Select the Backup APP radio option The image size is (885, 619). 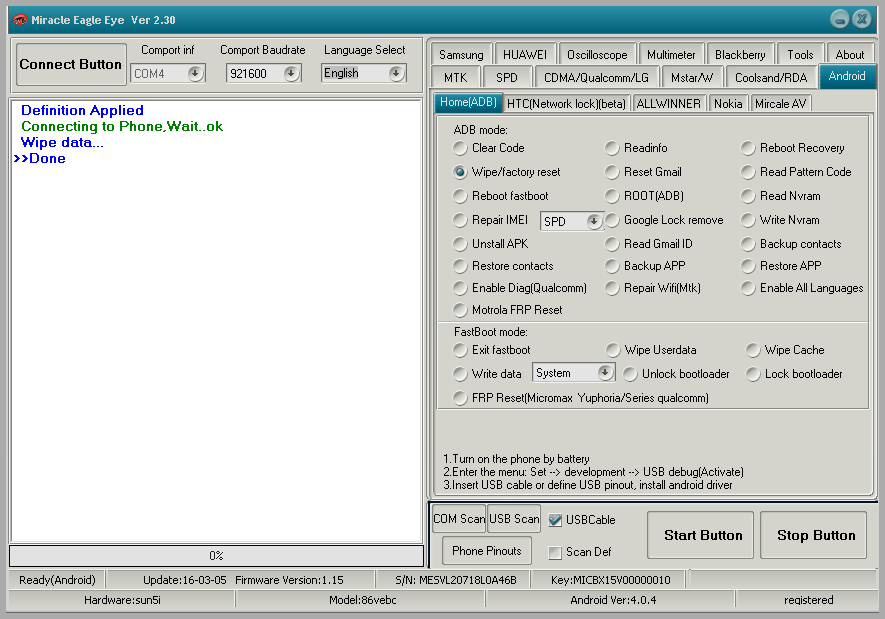(645, 266)
